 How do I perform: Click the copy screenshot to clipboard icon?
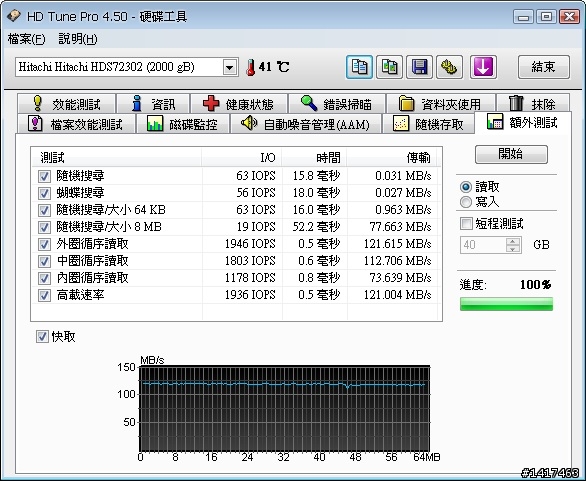click(x=389, y=67)
